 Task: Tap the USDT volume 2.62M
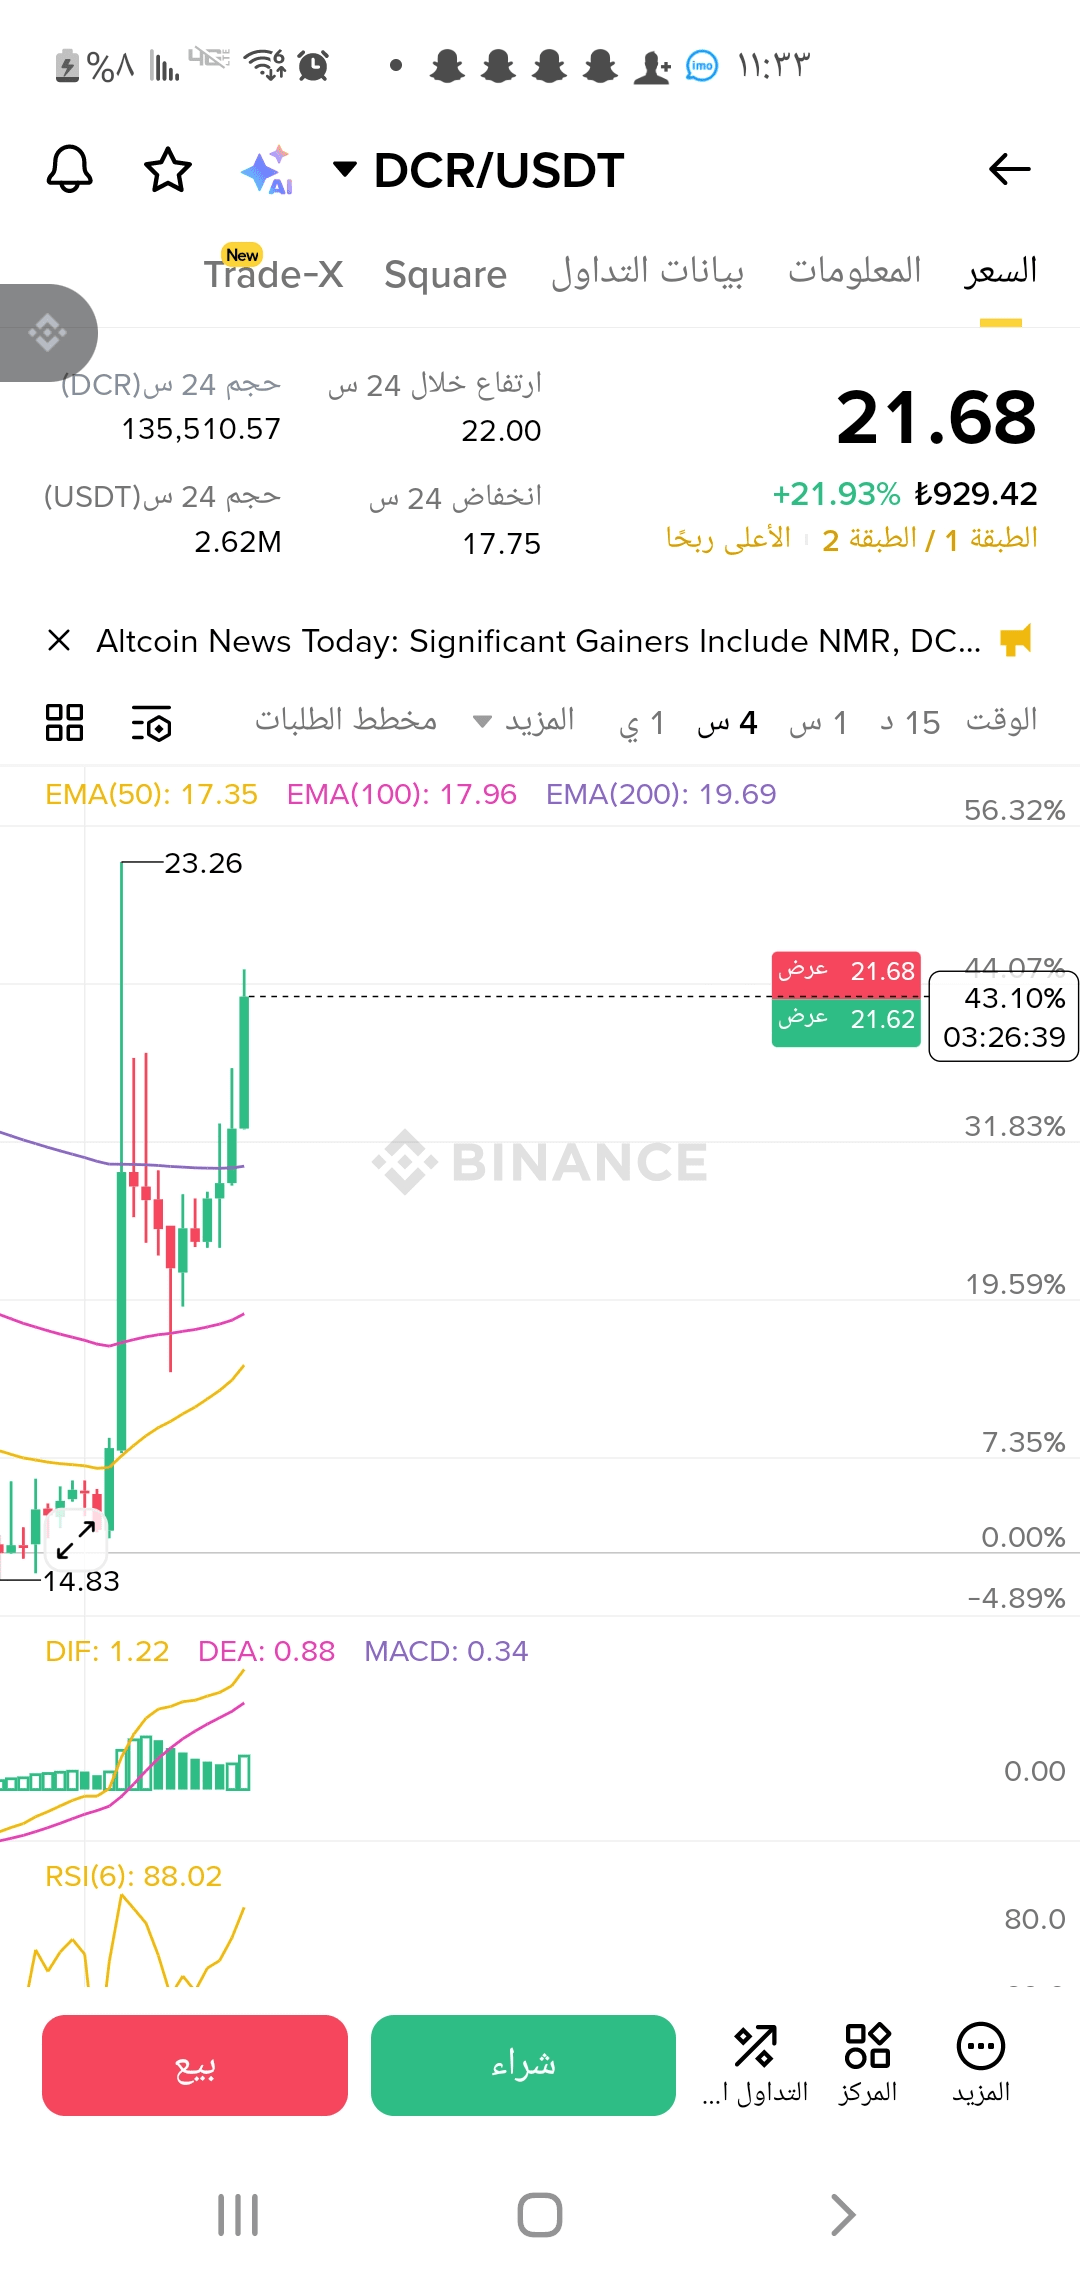point(238,542)
